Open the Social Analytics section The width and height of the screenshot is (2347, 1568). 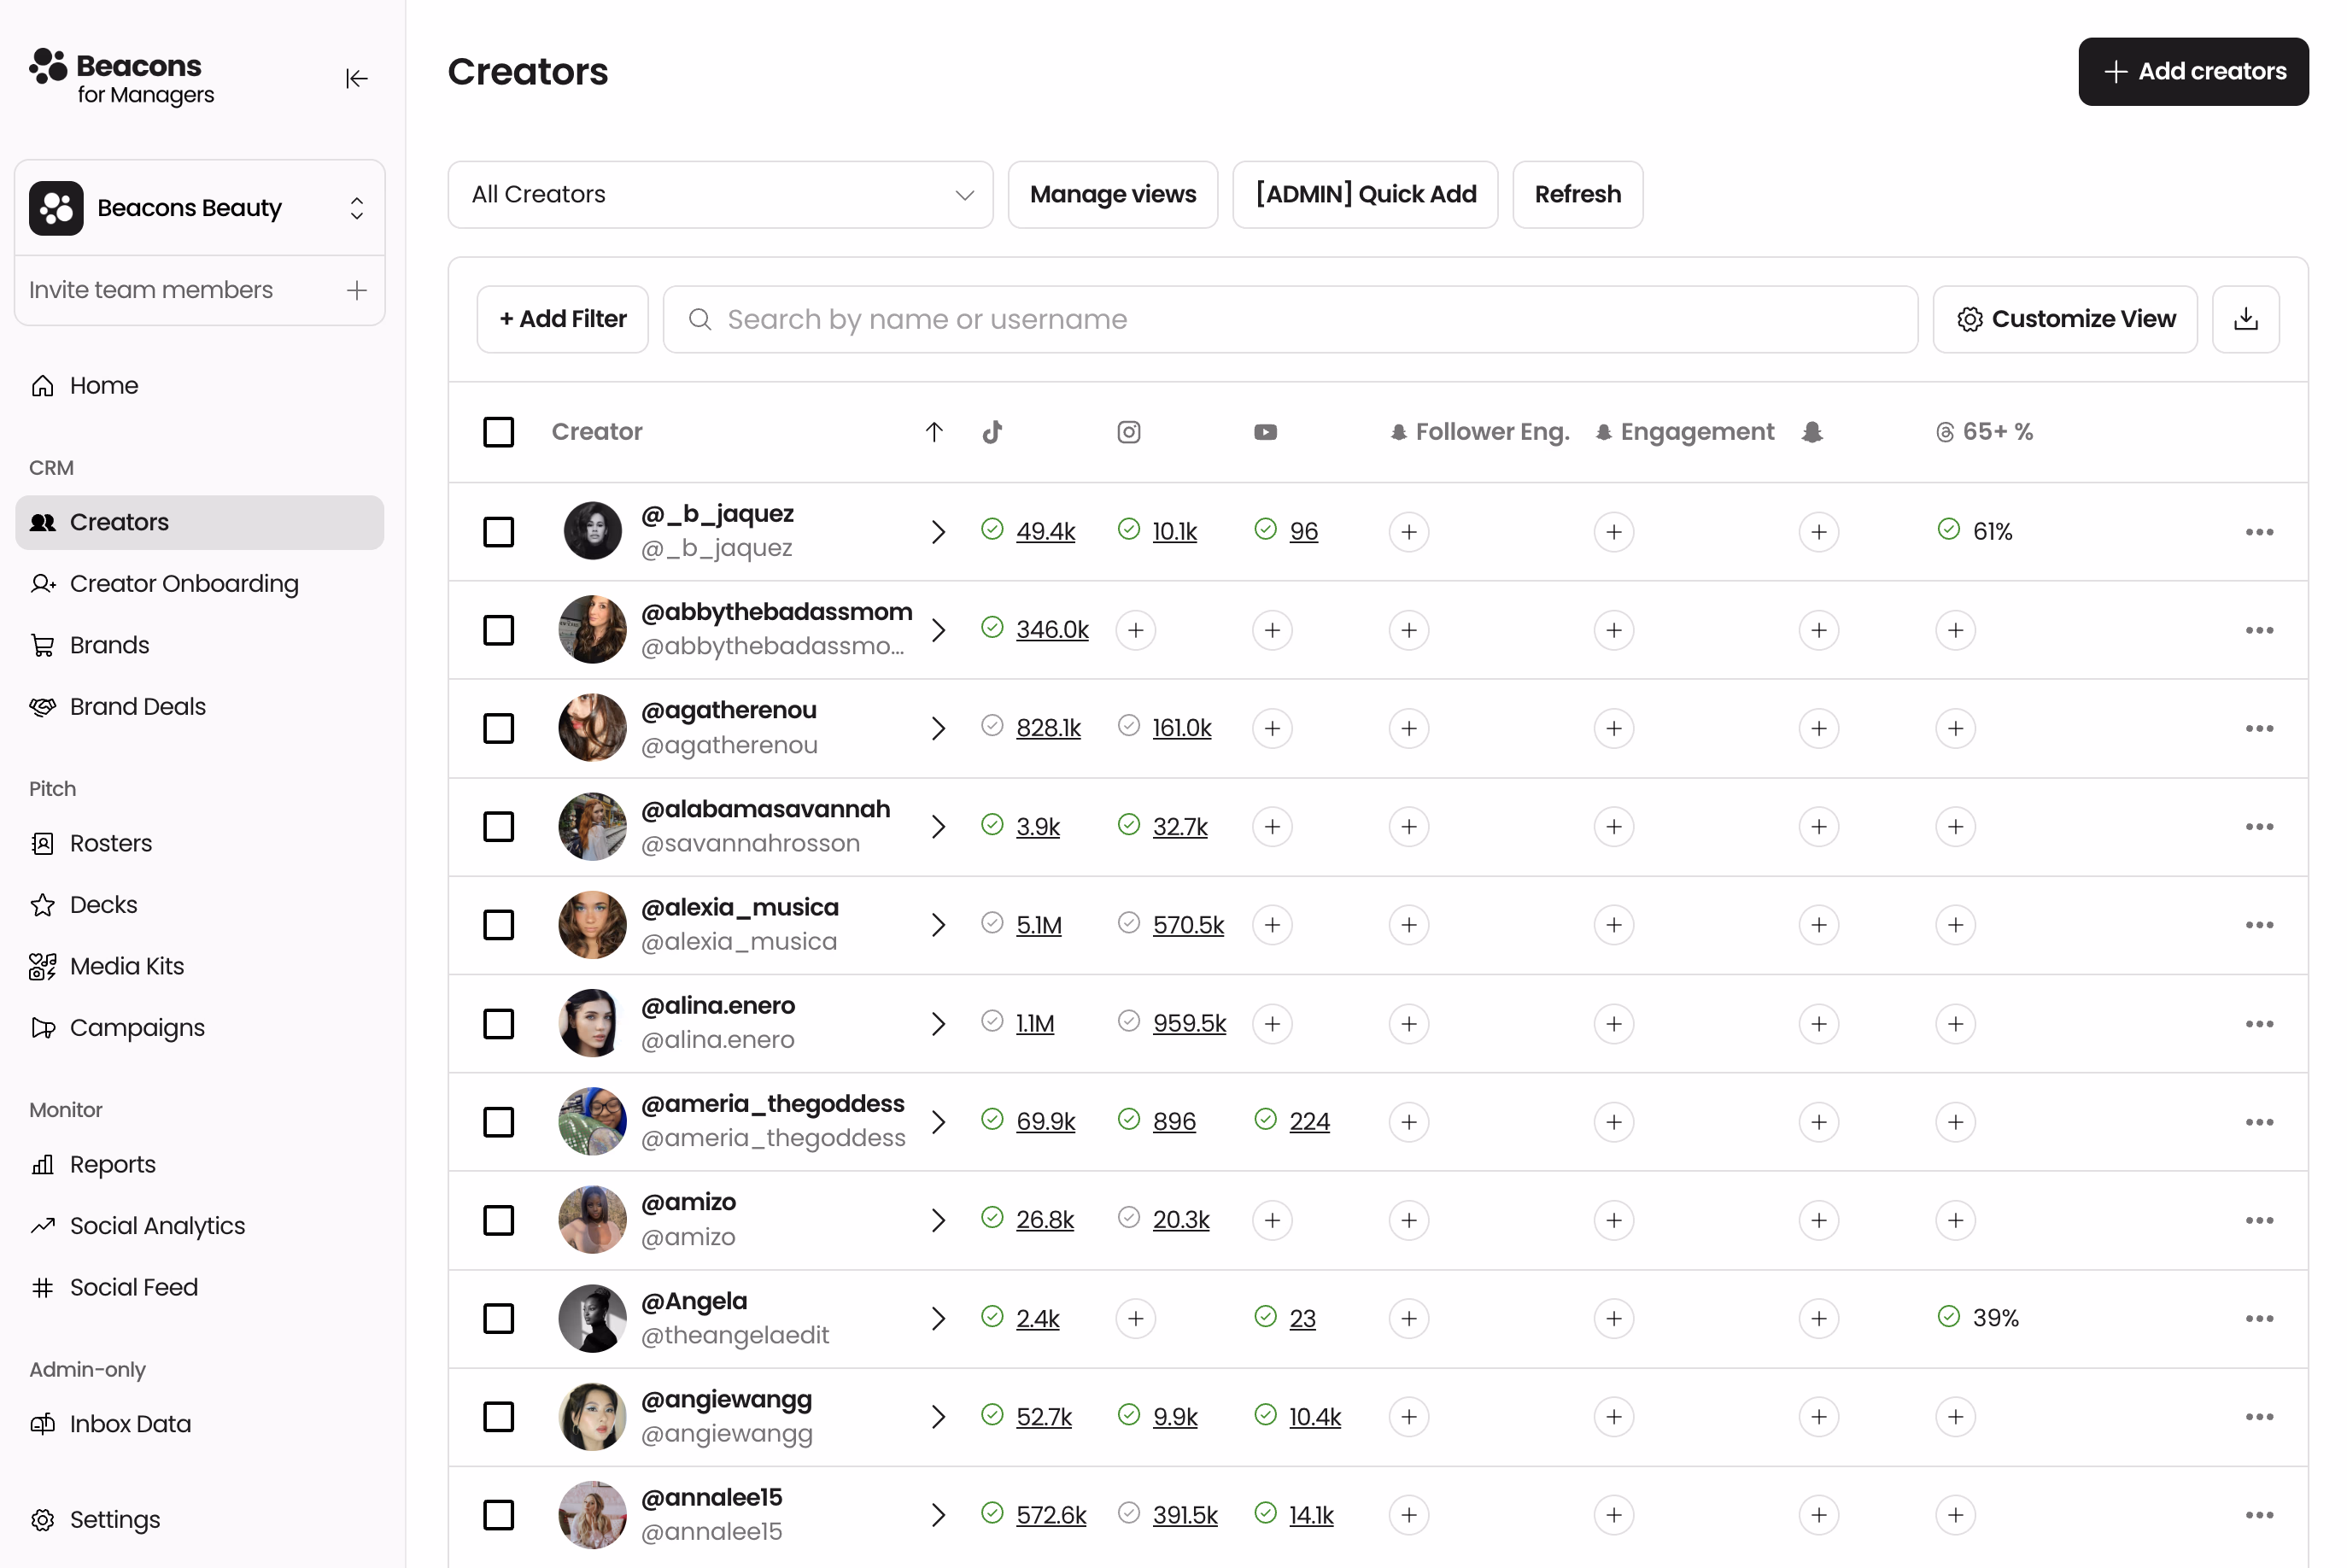click(x=157, y=1225)
